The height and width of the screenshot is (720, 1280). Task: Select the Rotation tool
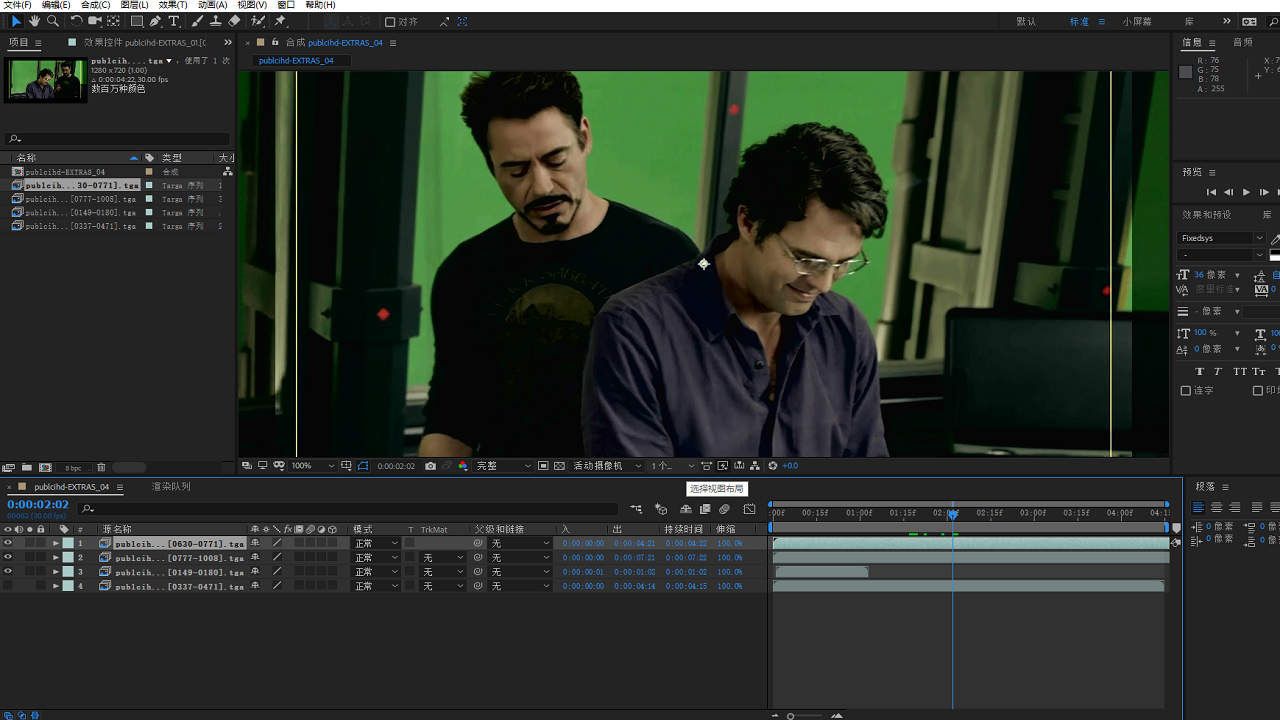click(76, 21)
